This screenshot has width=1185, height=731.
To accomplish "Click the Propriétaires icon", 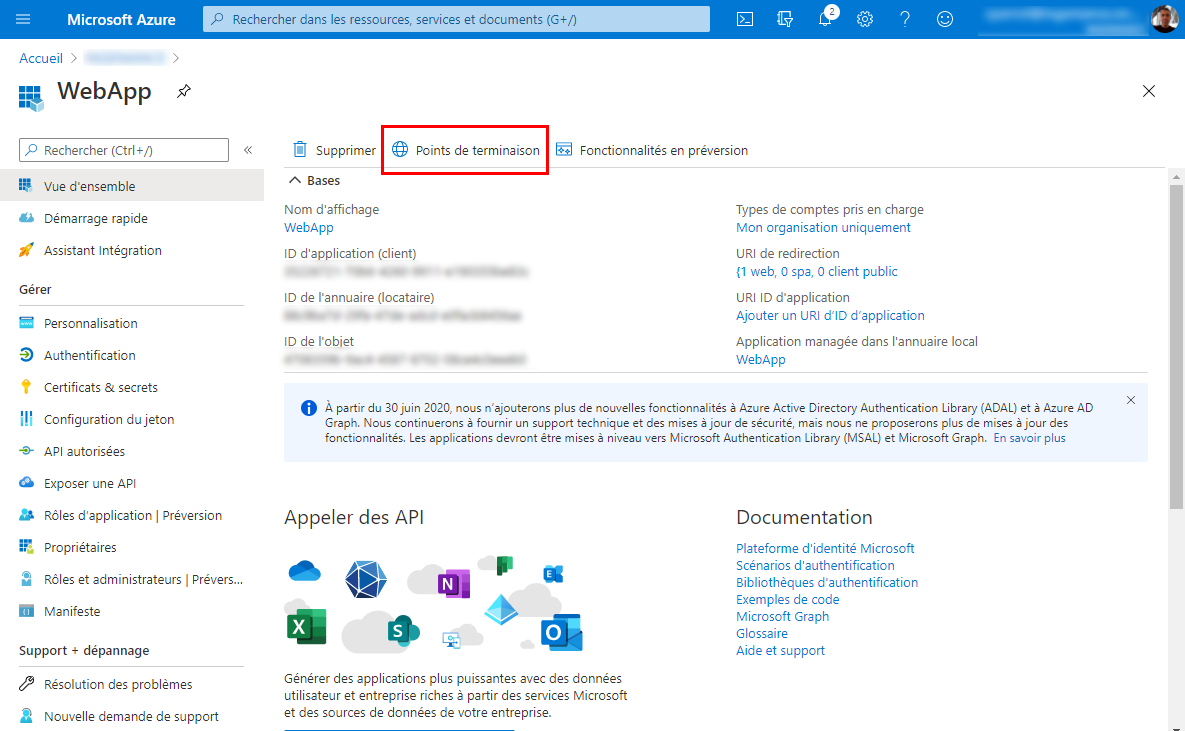I will pos(26,547).
